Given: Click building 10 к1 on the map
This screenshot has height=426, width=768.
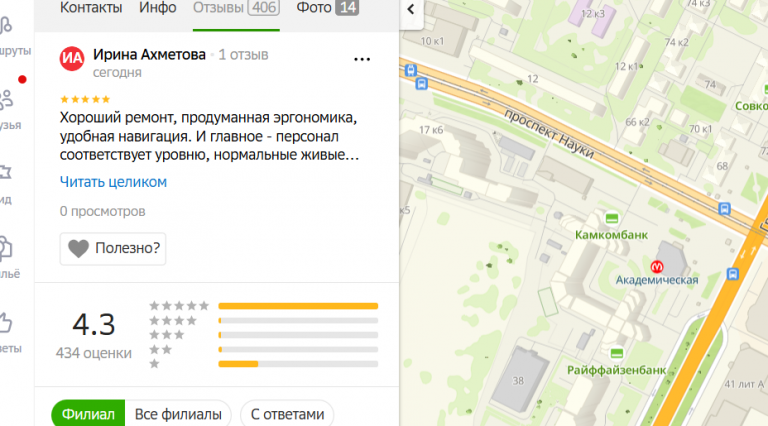Looking at the screenshot, I should coord(432,41).
